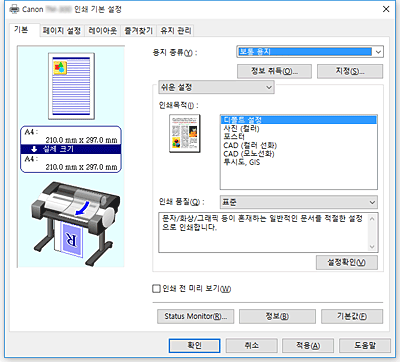Open the 용지 종류 dropdown
This screenshot has width=400, height=362.
tap(310, 52)
